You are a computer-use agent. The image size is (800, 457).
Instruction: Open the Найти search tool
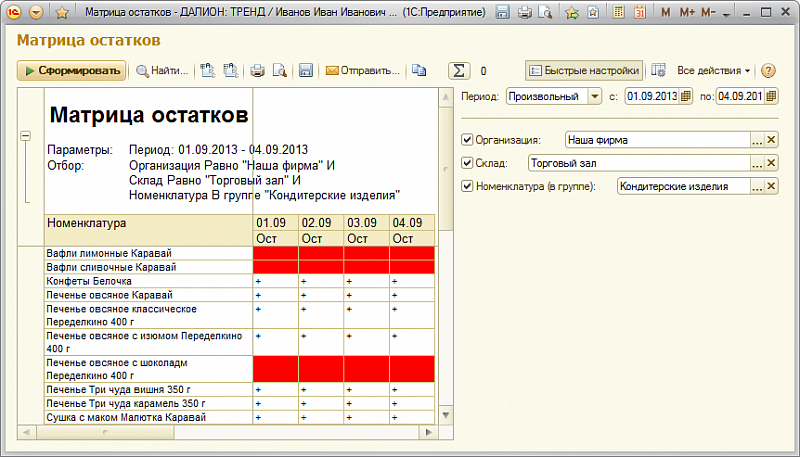click(x=162, y=71)
